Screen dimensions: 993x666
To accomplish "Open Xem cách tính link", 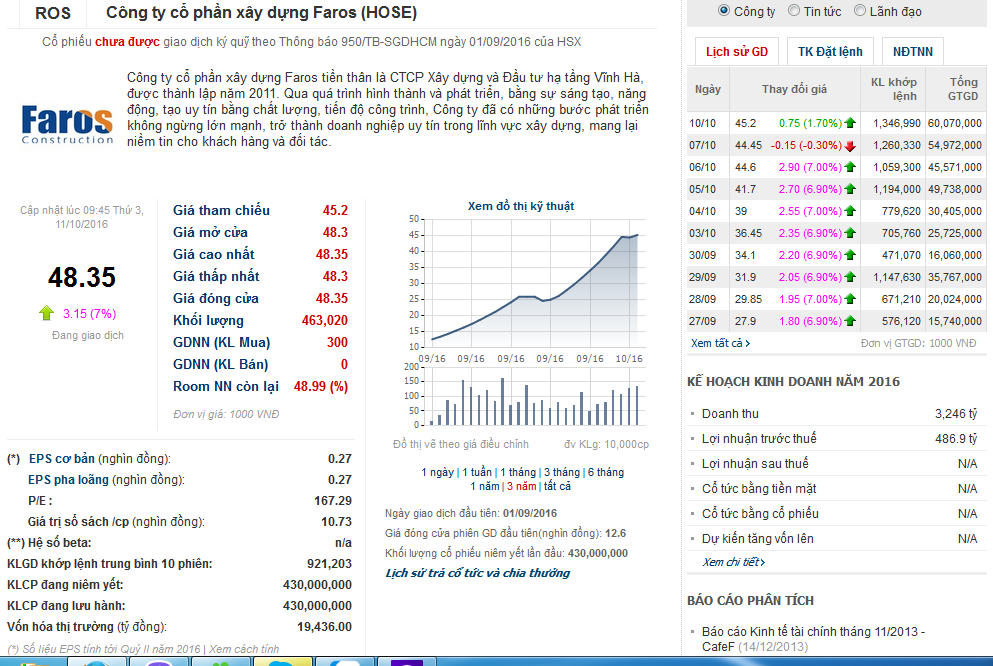I will (x=244, y=649).
